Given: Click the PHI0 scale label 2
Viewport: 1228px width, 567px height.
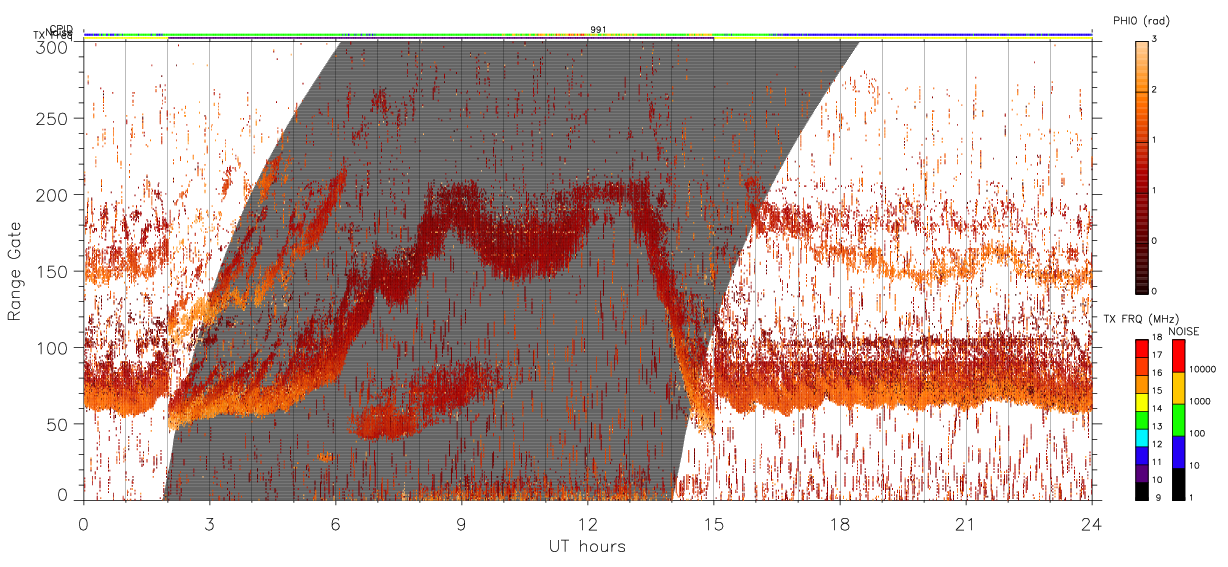Looking at the screenshot, I should pyautogui.click(x=1156, y=90).
